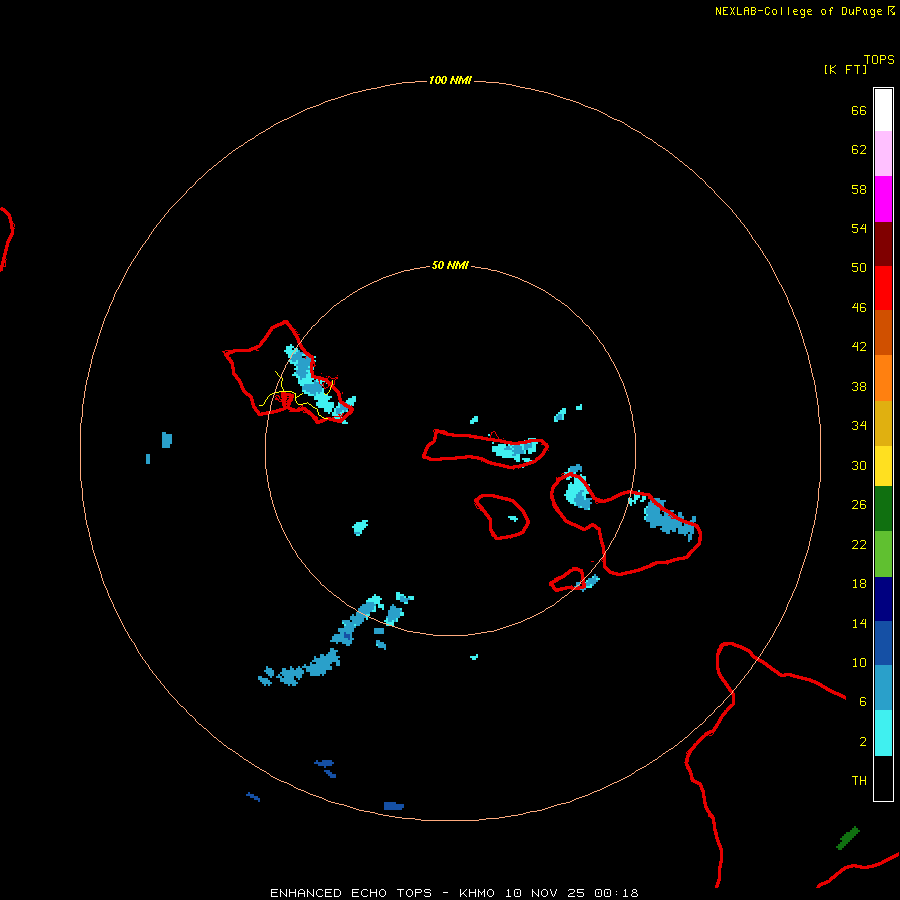The height and width of the screenshot is (900, 900).
Task: Click the legend value 50
Action: point(859,268)
